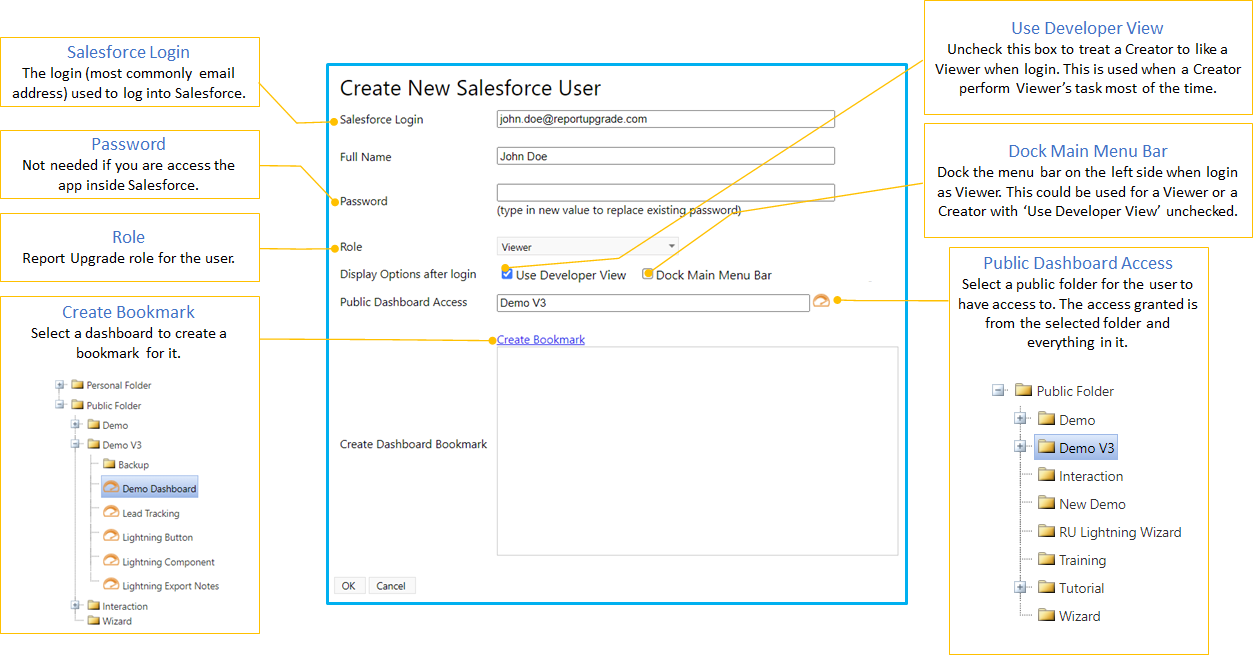Select the Tutorial folder icon
Image resolution: width=1255 pixels, height=655 pixels.
[x=1047, y=588]
